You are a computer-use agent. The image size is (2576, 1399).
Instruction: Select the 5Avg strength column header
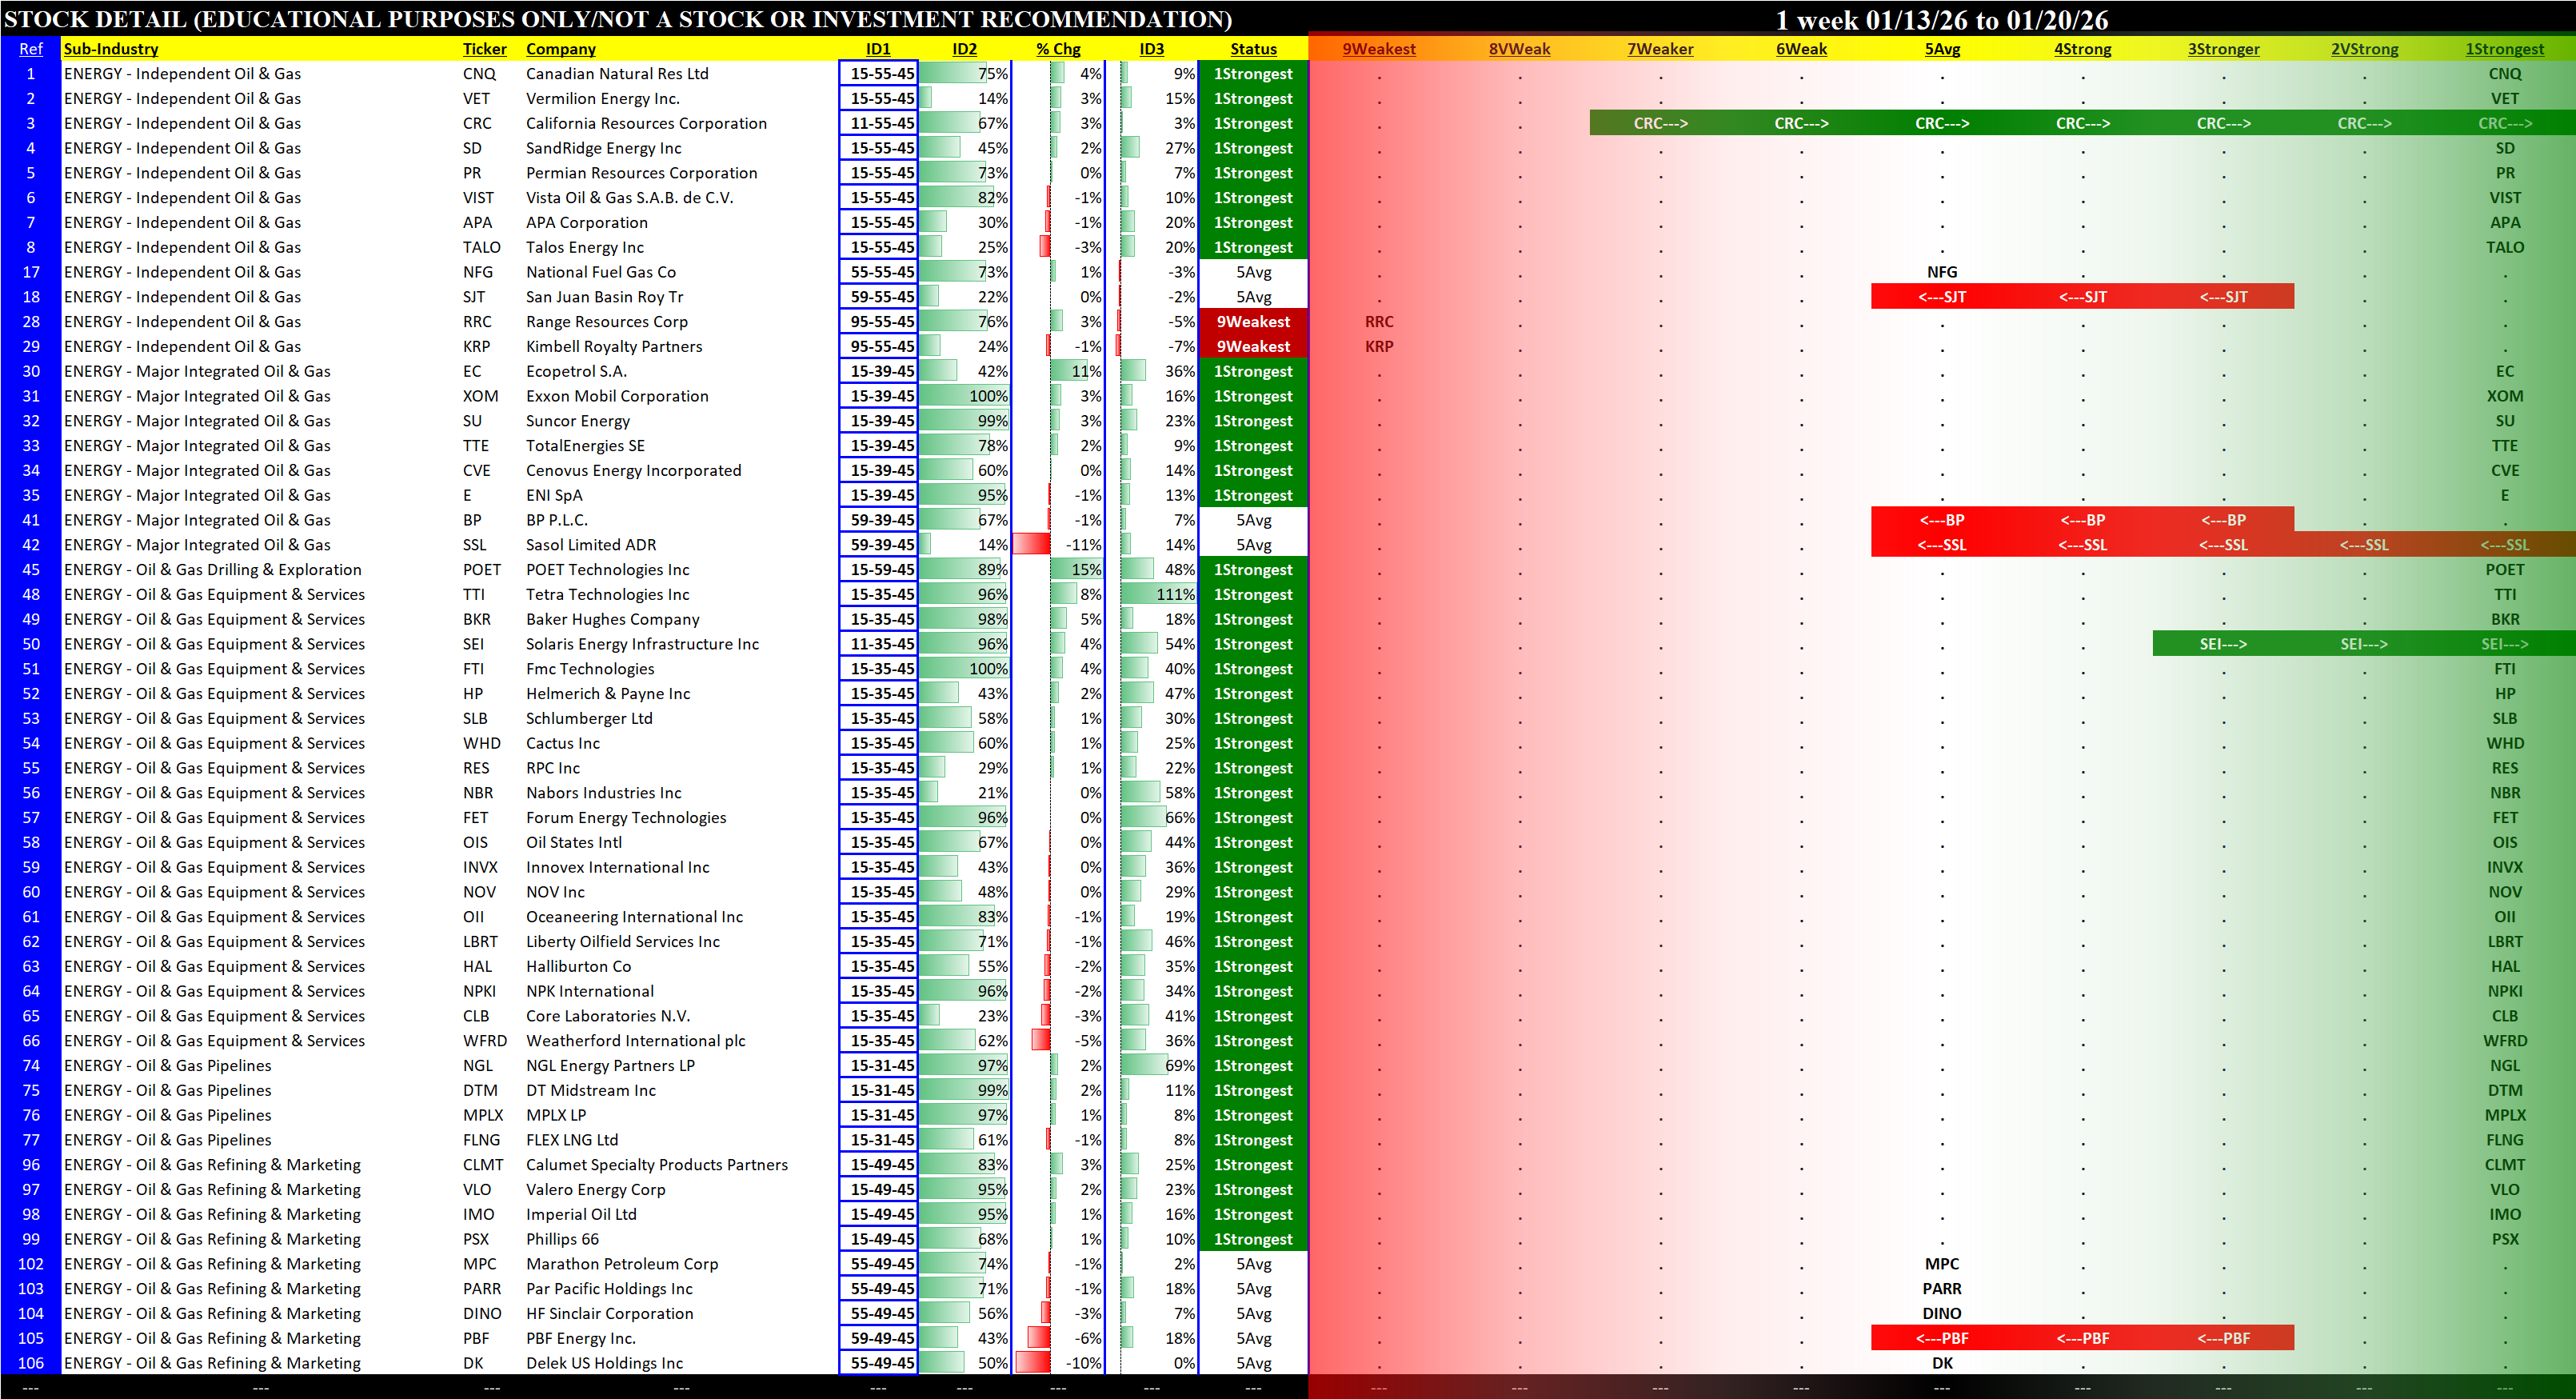[1942, 49]
